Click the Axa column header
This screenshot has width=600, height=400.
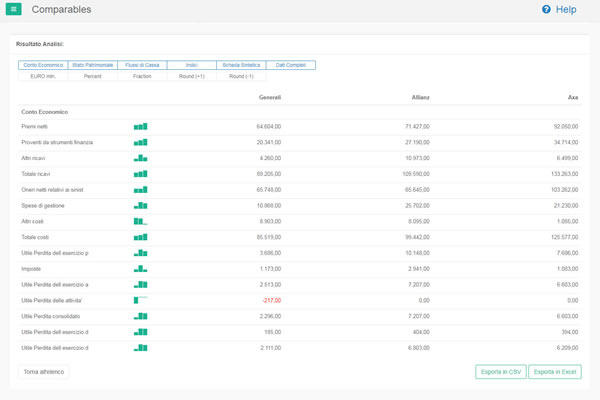point(573,97)
